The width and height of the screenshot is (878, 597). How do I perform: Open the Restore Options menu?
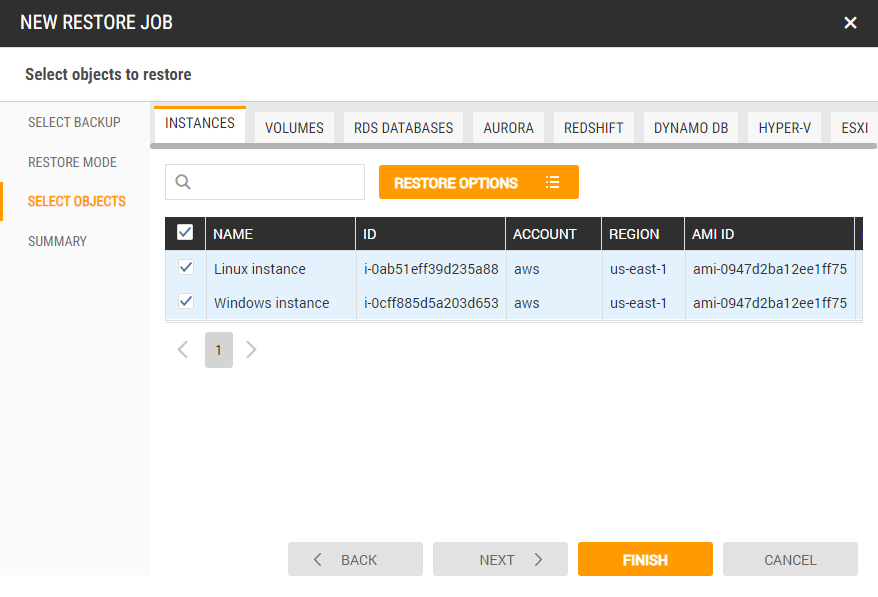point(478,183)
